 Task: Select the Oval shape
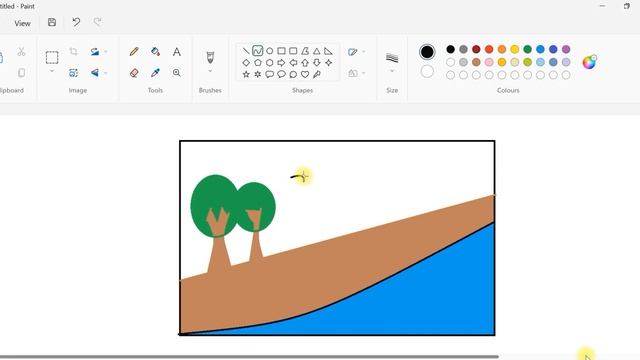(x=269, y=51)
